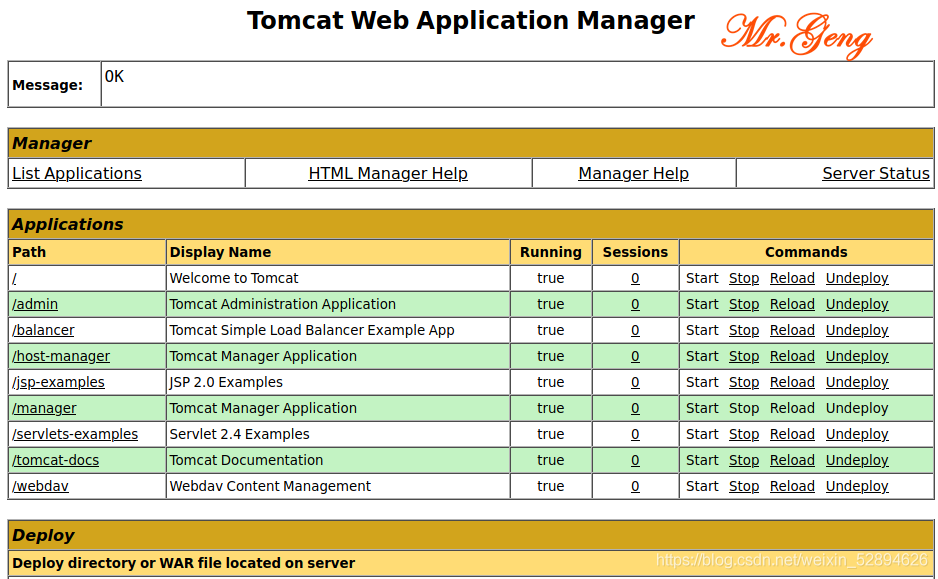Open the /balancer application path
938x579 pixels.
point(43,330)
